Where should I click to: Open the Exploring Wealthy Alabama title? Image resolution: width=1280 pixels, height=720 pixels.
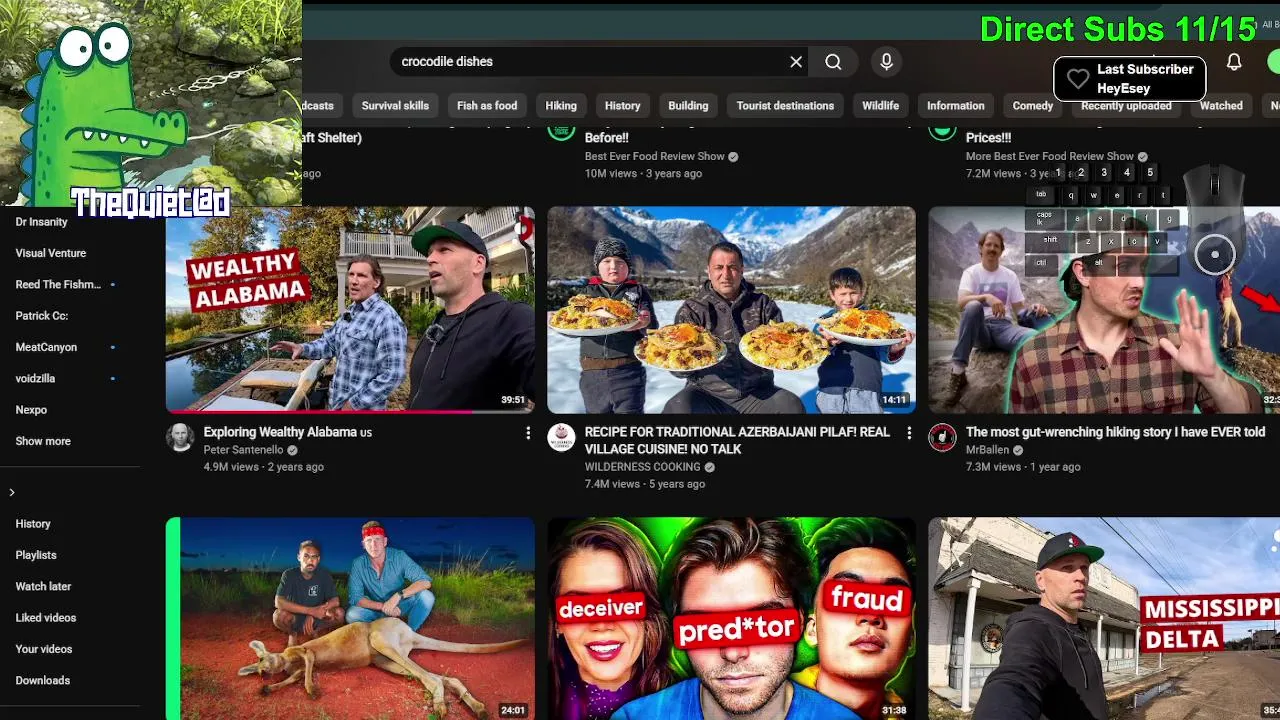pos(287,433)
